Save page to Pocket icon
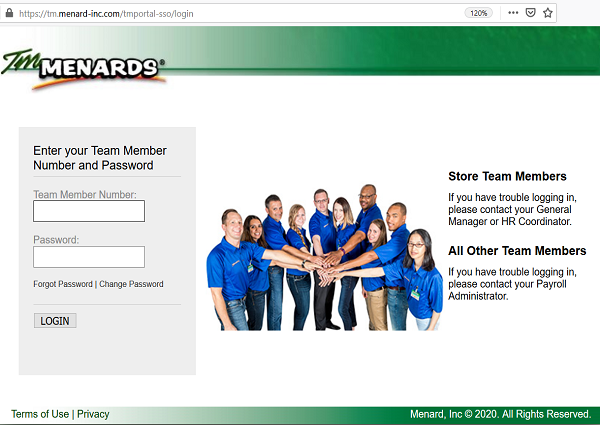The width and height of the screenshot is (600, 425). coord(530,13)
